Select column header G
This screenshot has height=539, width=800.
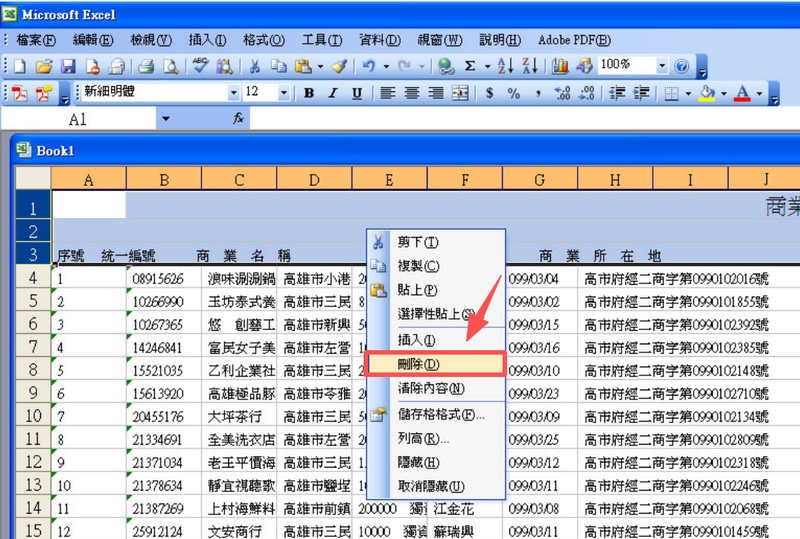[x=540, y=180]
